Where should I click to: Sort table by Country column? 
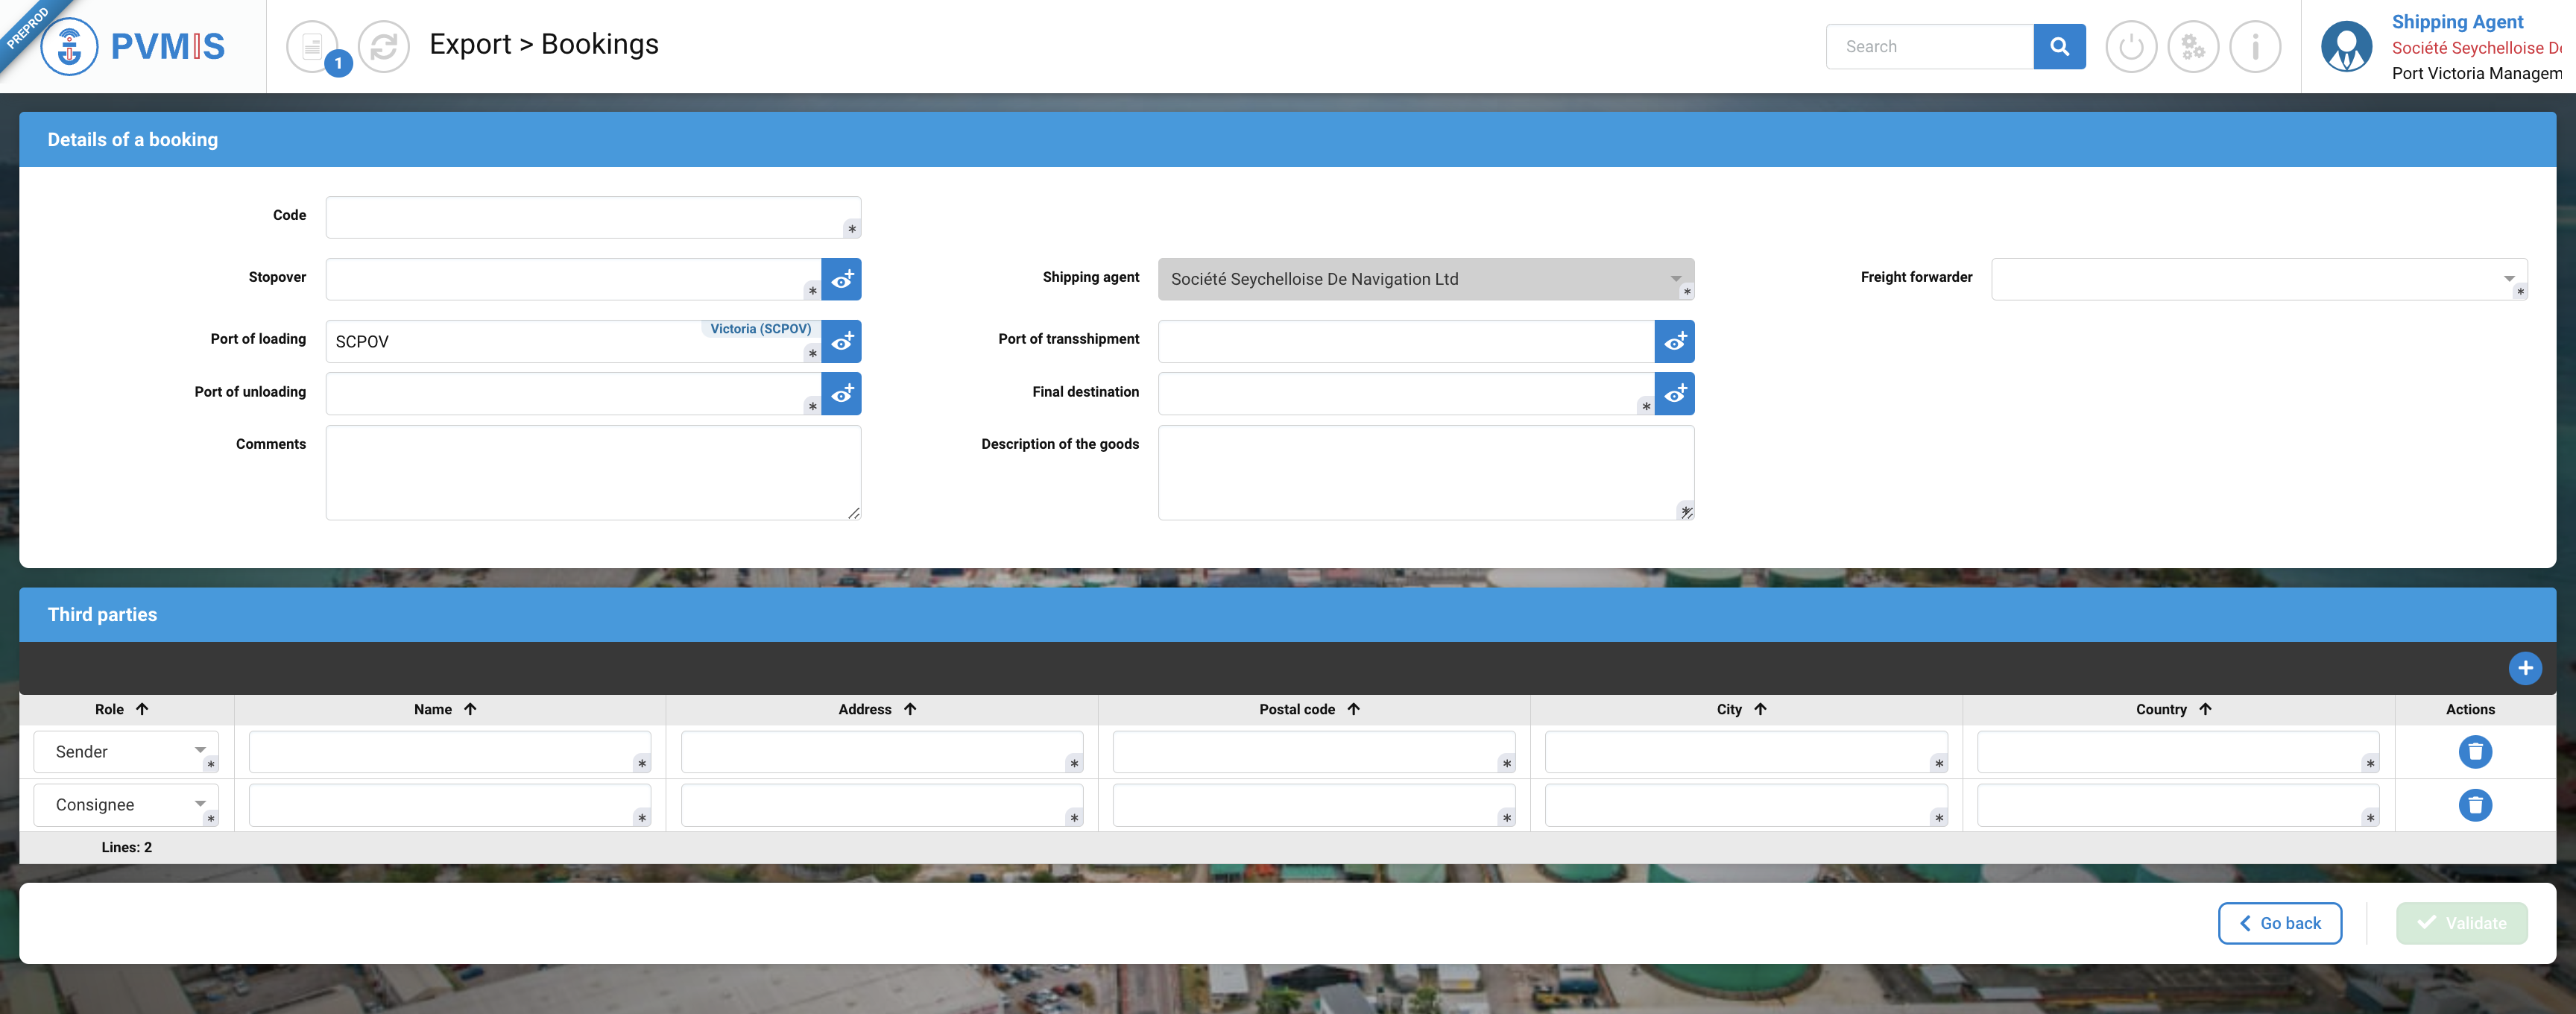pyautogui.click(x=2173, y=709)
